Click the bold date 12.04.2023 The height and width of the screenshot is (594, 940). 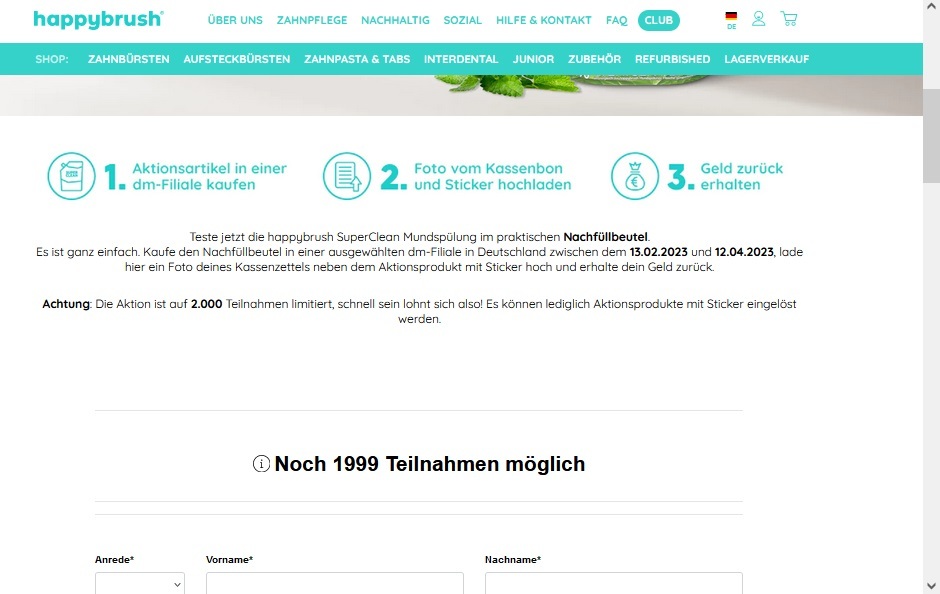point(744,252)
